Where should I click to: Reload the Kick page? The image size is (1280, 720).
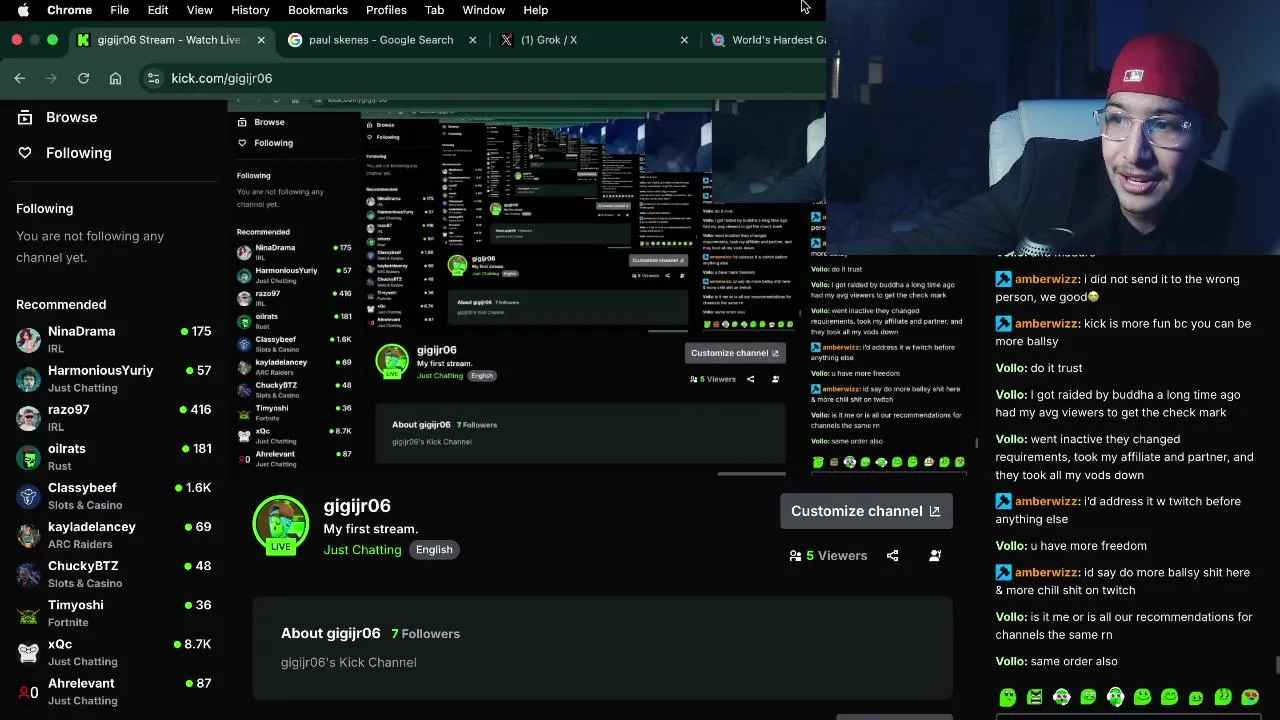click(84, 78)
